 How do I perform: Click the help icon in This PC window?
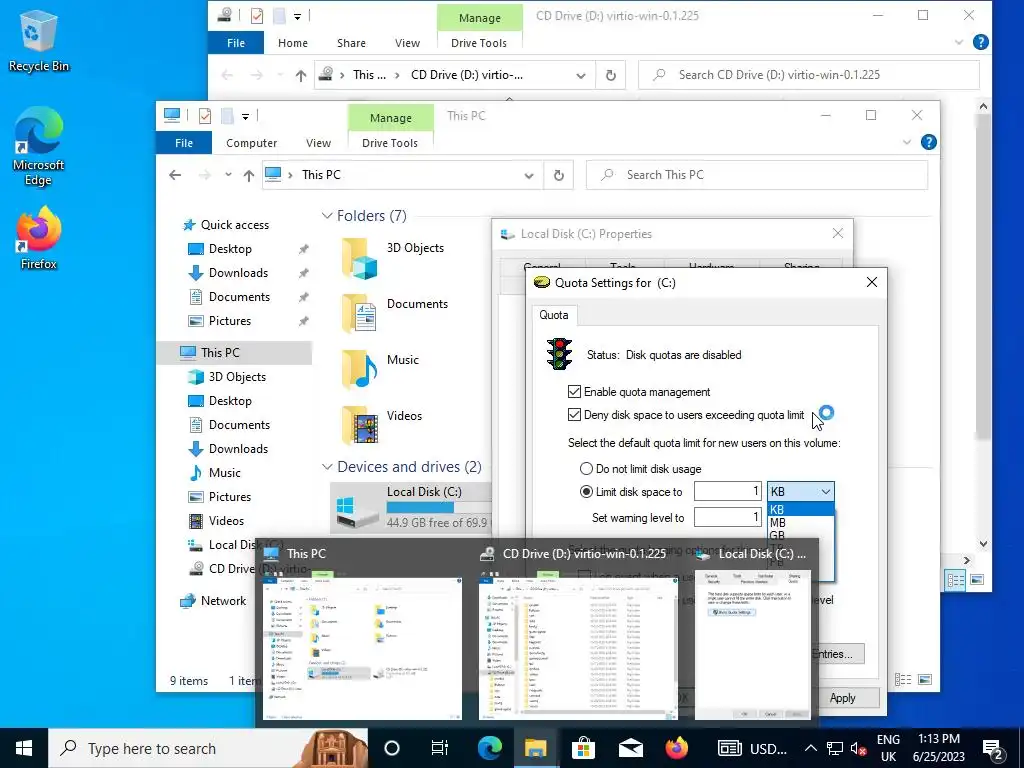(x=928, y=142)
